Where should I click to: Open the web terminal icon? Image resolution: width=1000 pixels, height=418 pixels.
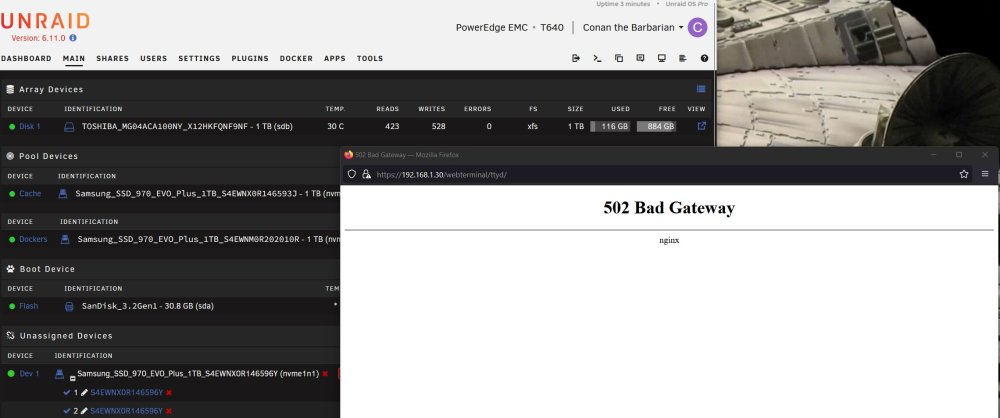pyautogui.click(x=597, y=58)
